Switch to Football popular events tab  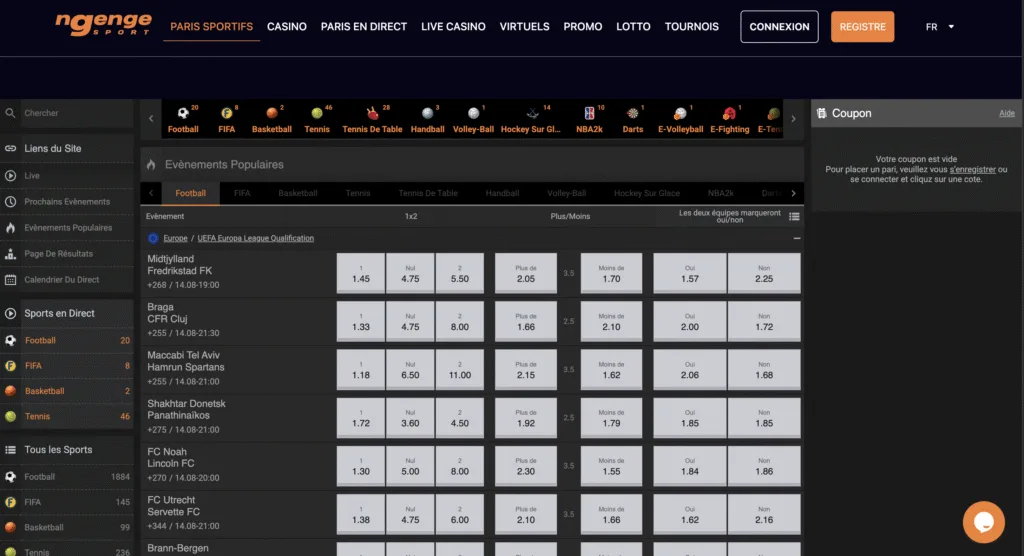pyautogui.click(x=191, y=193)
